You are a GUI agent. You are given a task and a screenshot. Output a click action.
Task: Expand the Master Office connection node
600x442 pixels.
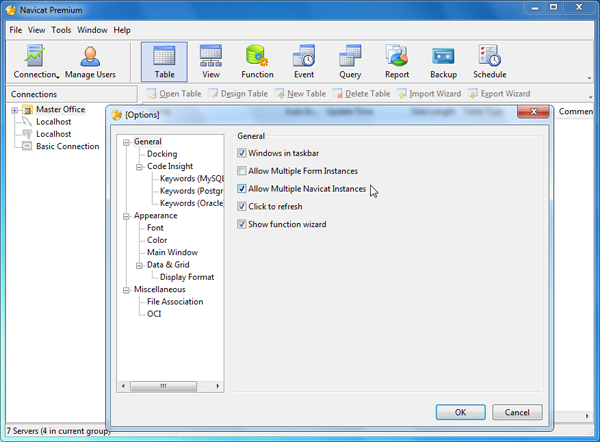point(15,110)
